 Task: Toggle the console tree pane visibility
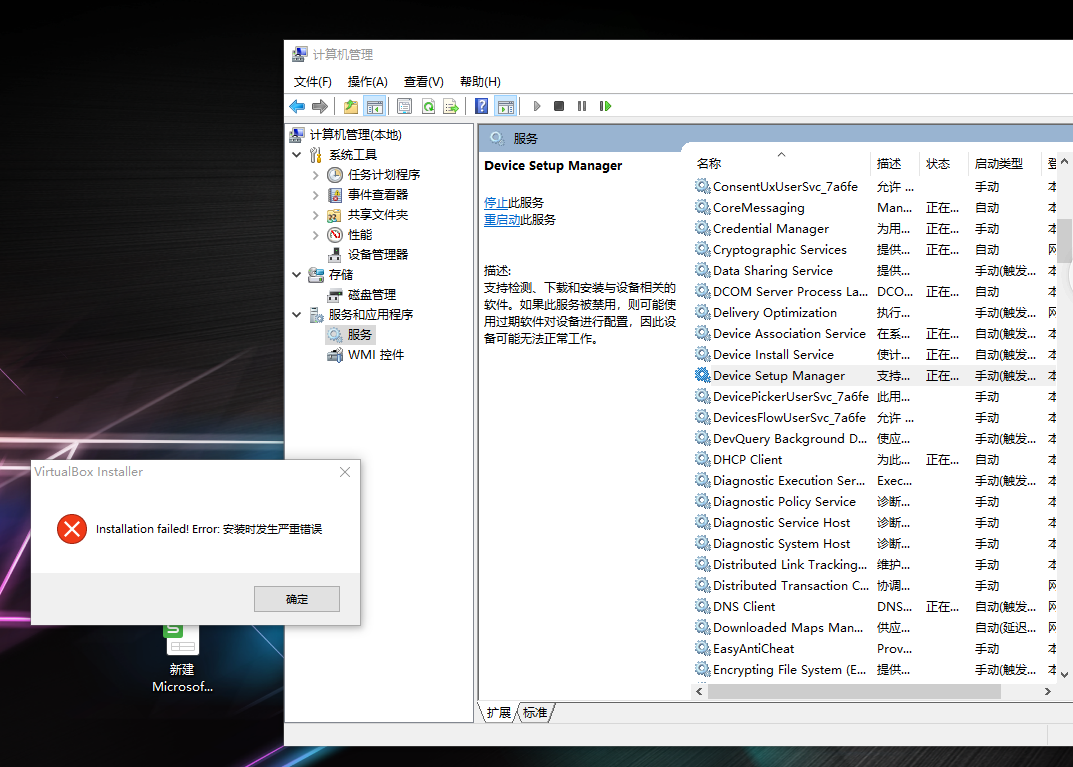[x=373, y=105]
